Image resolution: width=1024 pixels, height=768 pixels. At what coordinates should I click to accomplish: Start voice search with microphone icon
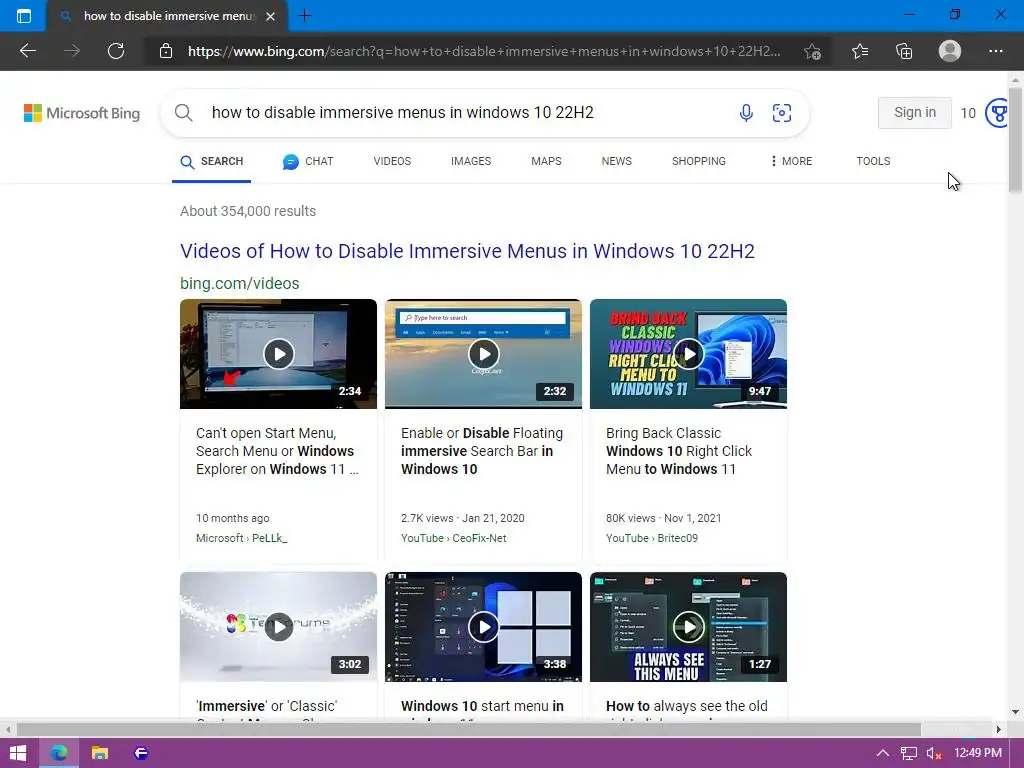(746, 113)
